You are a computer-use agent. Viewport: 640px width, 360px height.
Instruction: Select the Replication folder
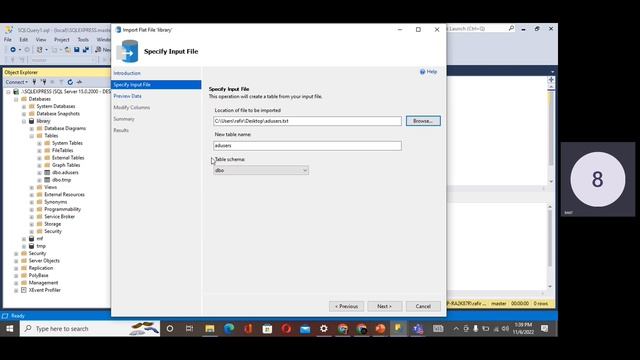[40, 268]
